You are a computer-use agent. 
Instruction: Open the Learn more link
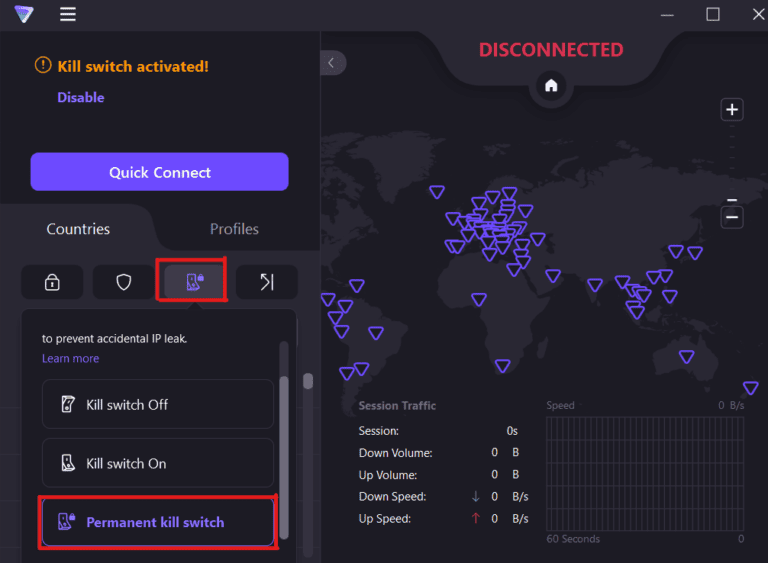pos(70,358)
